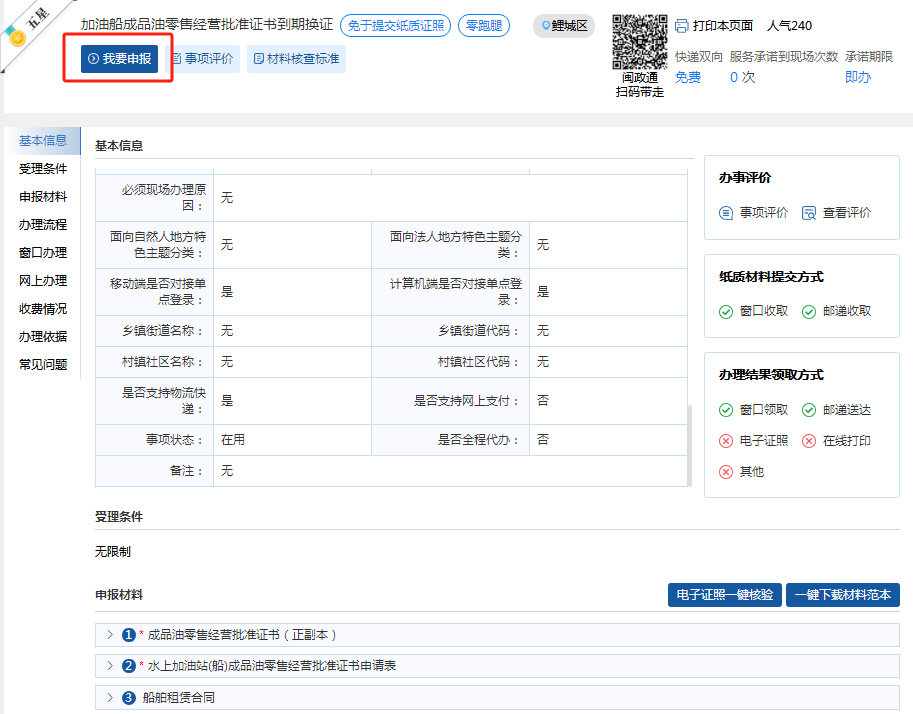Click the 事项评价 icon in 办事评价 panel

727,213
